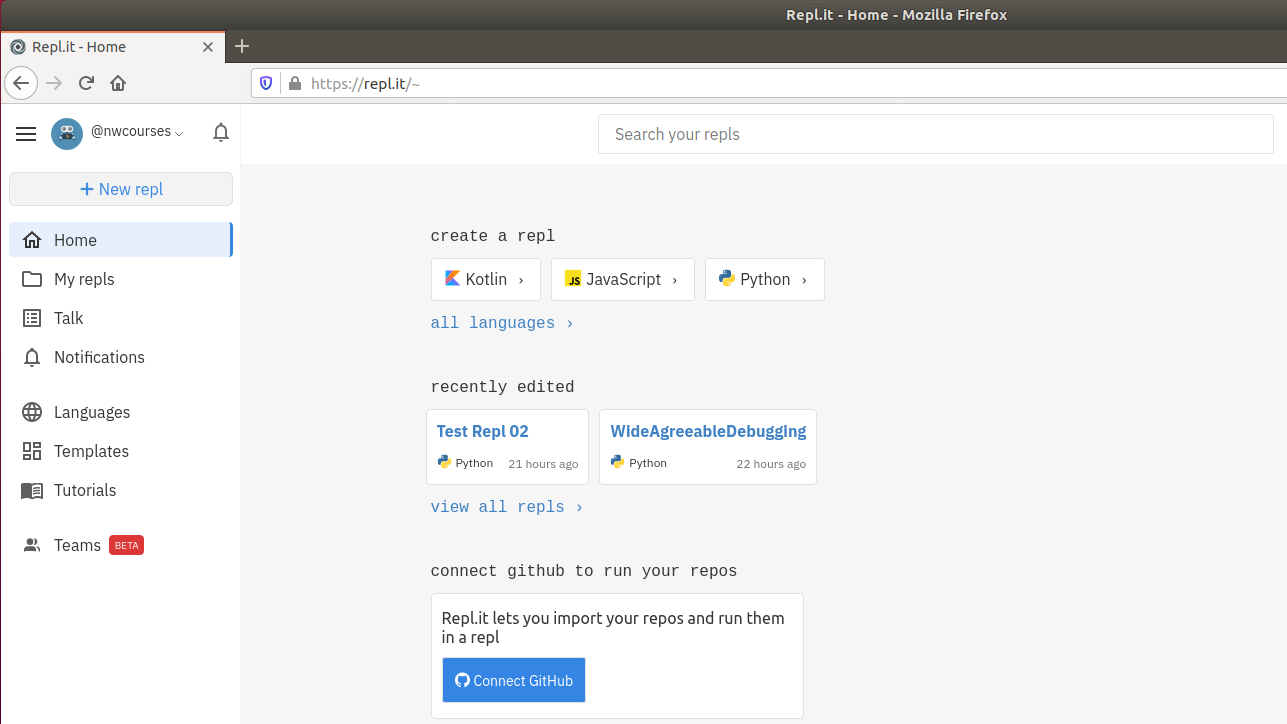Click the Search your repls field
1287x724 pixels.
tap(936, 134)
